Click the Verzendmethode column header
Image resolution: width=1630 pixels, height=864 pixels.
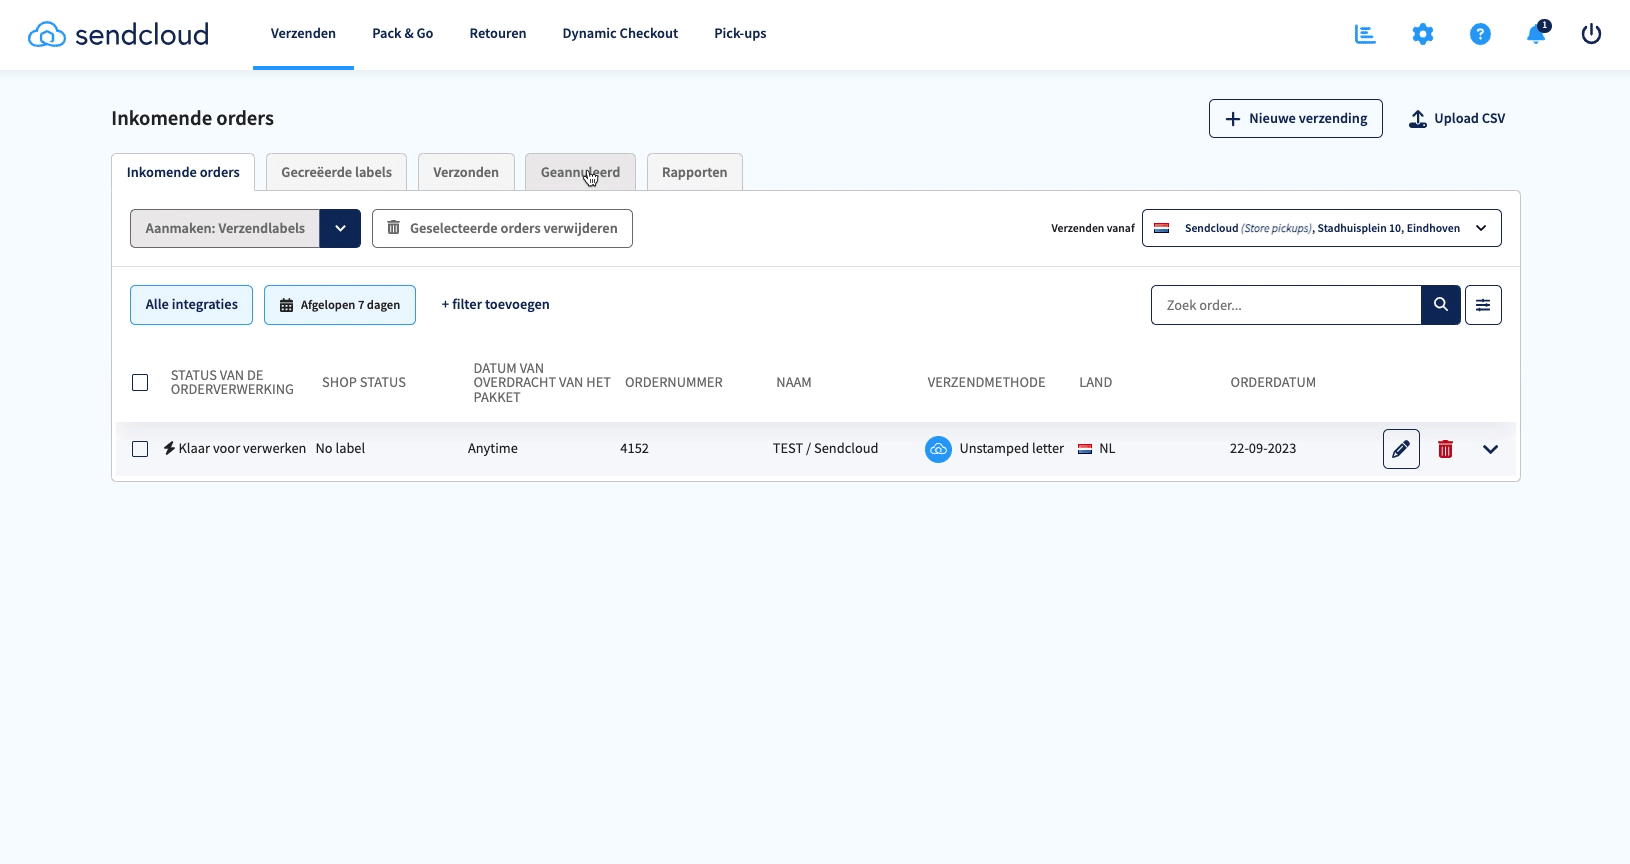(986, 383)
